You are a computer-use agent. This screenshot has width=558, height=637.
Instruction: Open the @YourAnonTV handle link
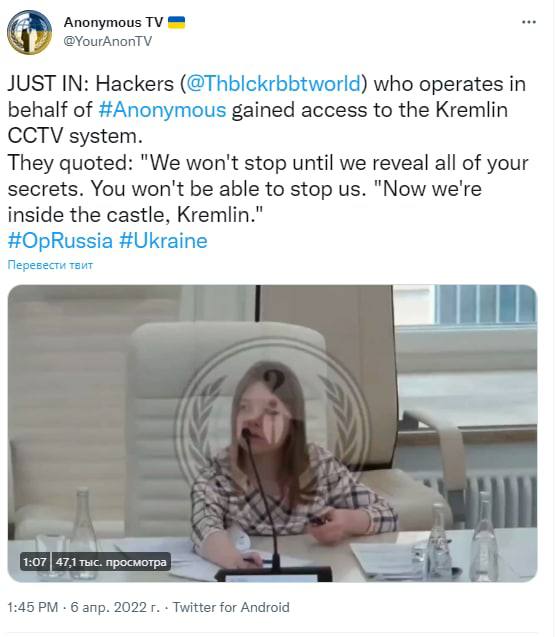(x=108, y=41)
